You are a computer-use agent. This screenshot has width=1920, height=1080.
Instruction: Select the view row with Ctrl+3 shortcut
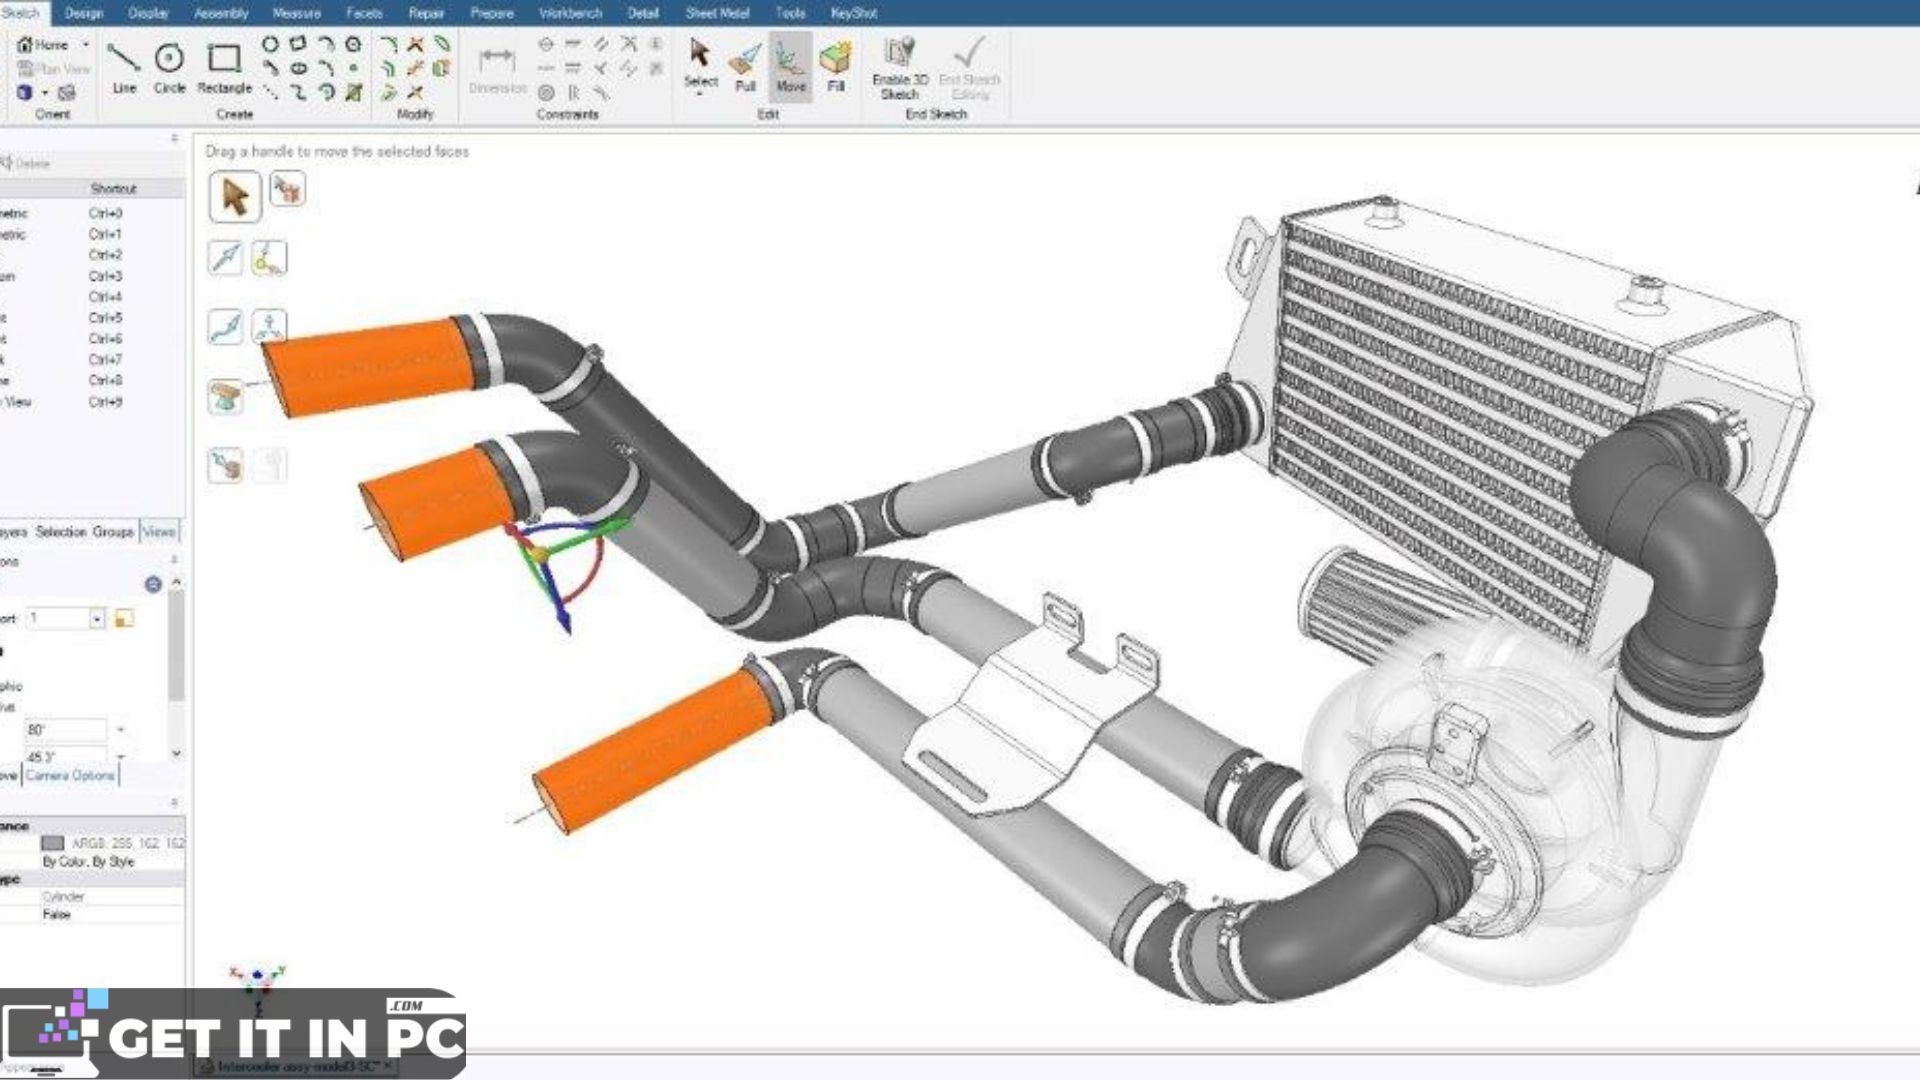[92, 276]
